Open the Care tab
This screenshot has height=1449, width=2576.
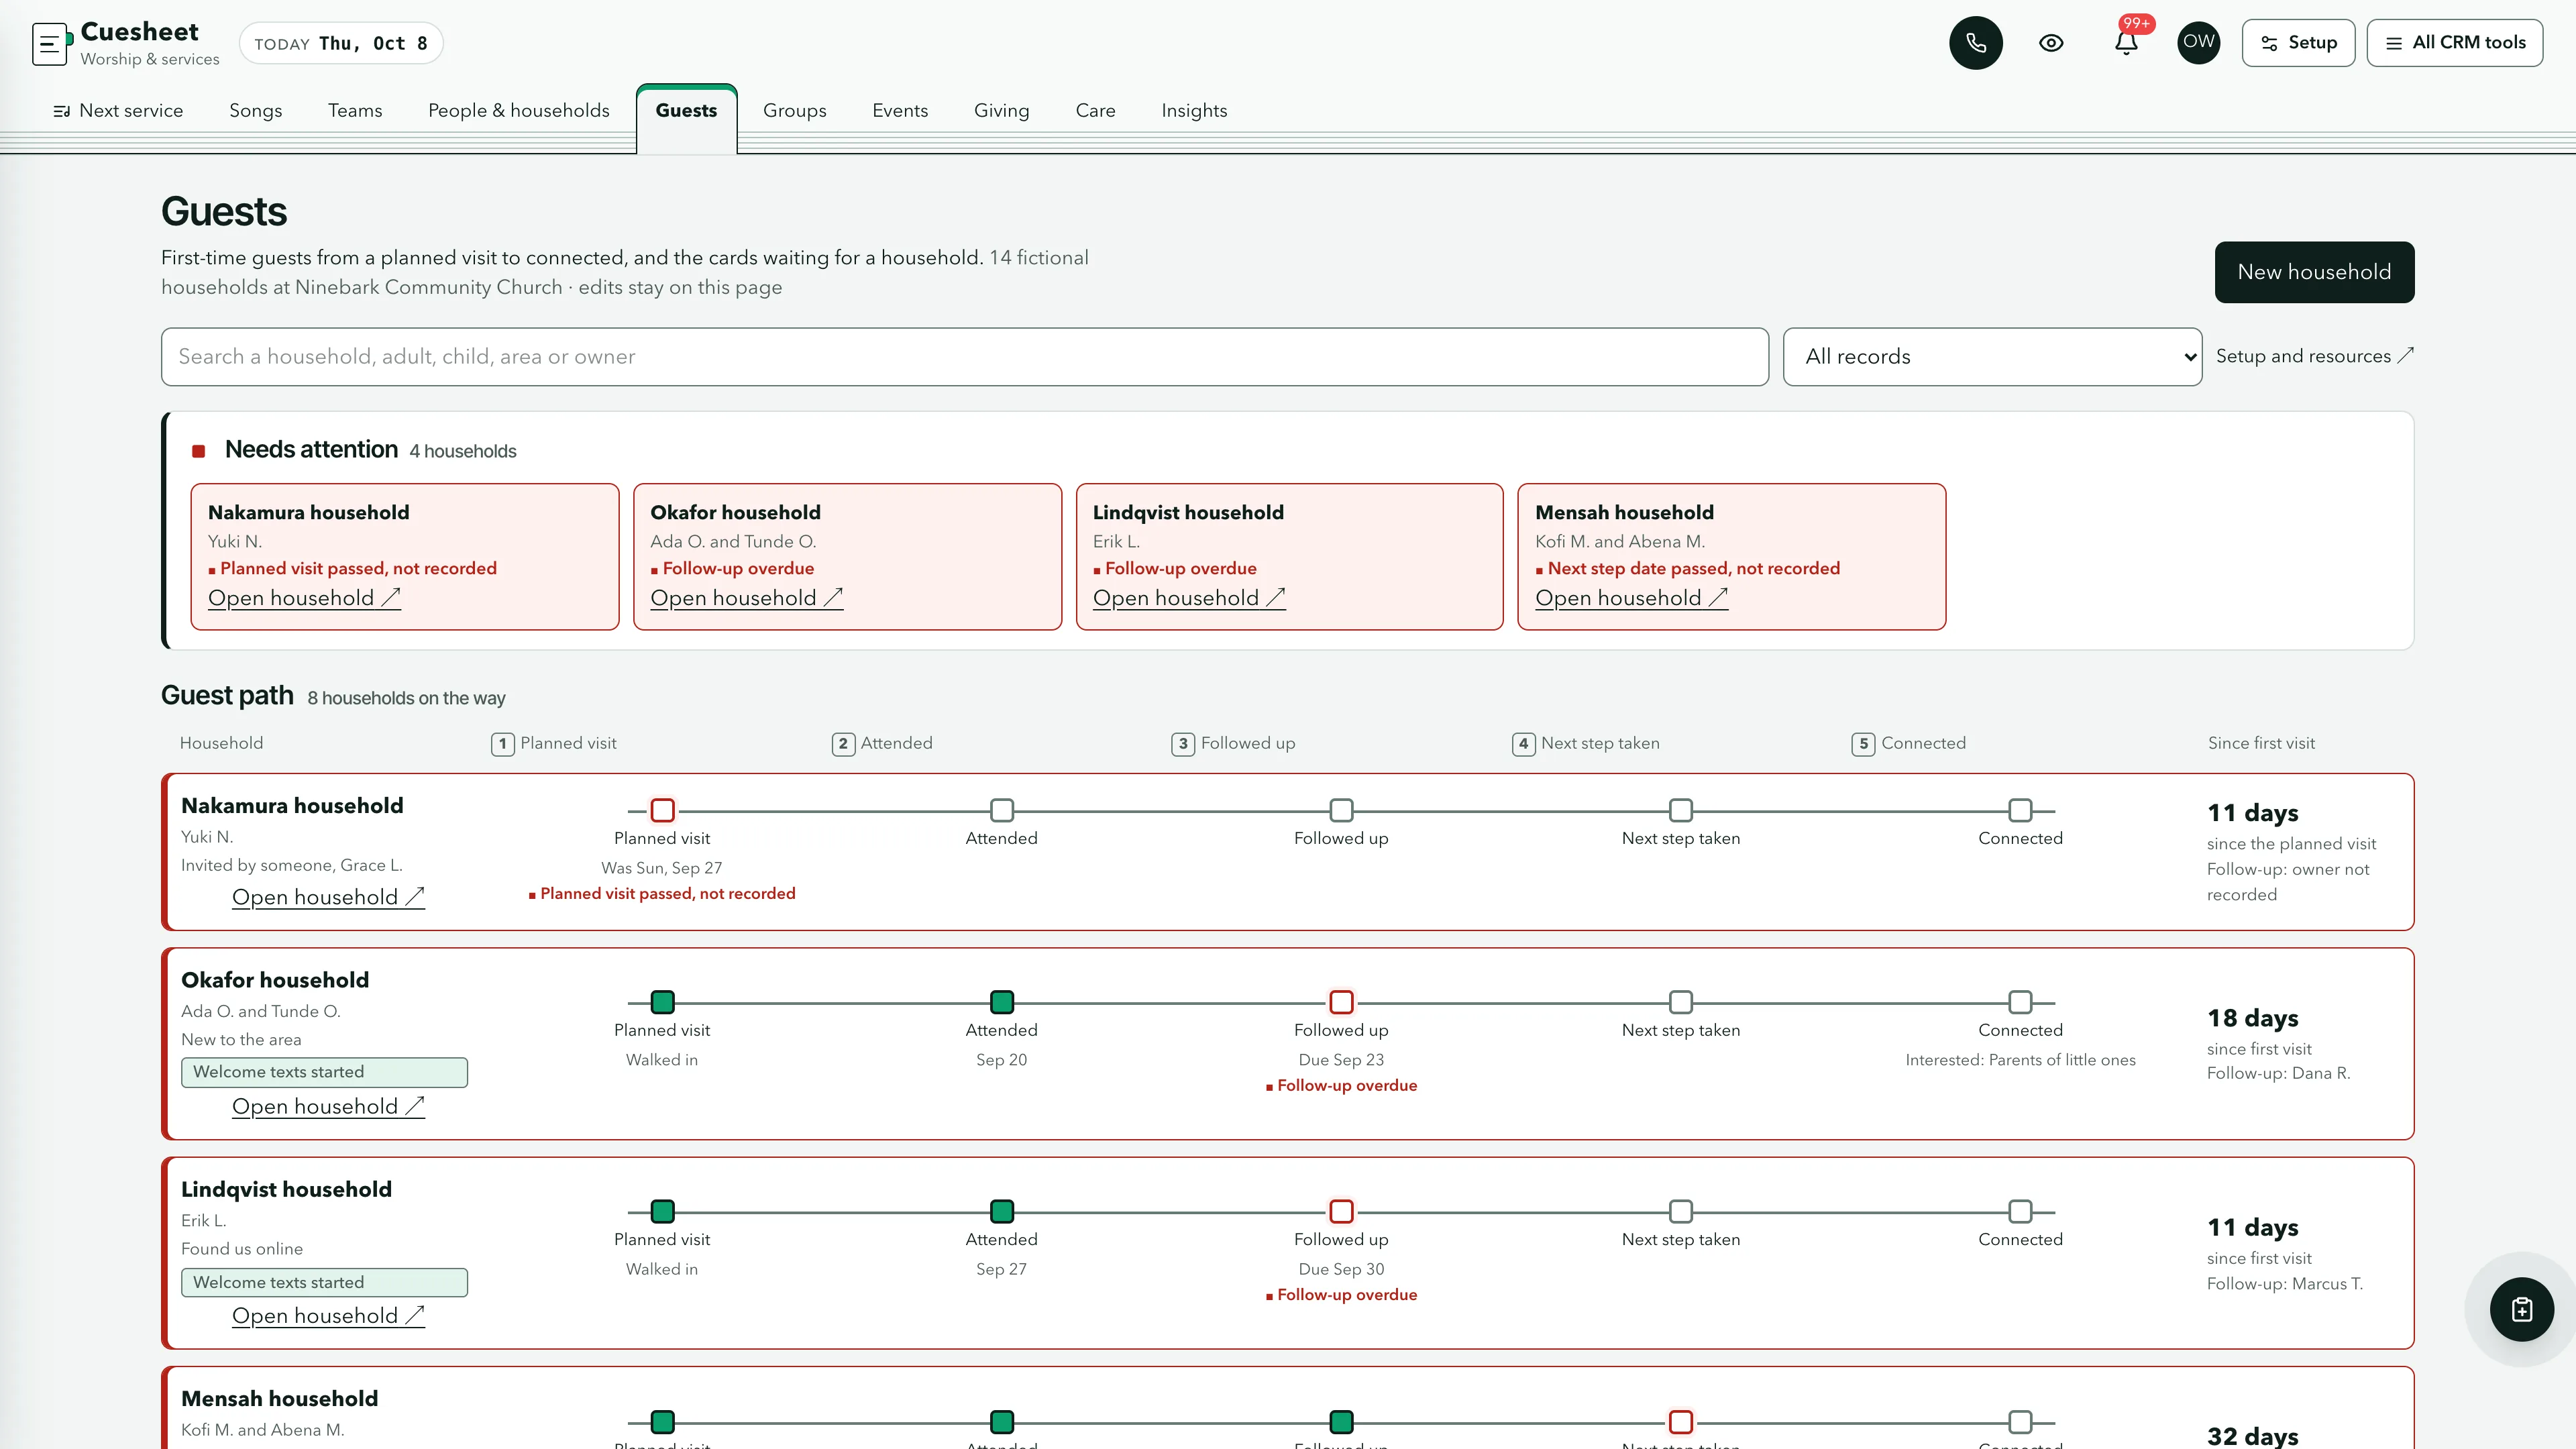pos(1095,111)
